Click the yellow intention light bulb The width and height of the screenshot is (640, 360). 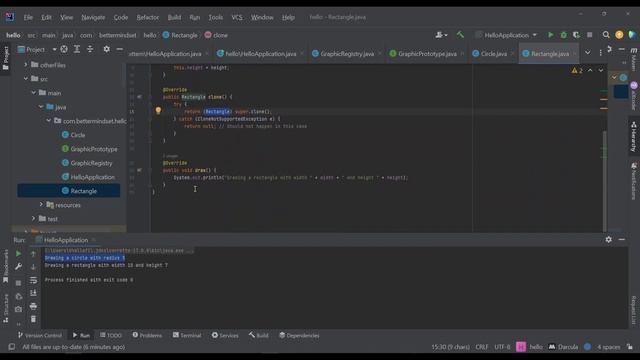pyautogui.click(x=158, y=110)
